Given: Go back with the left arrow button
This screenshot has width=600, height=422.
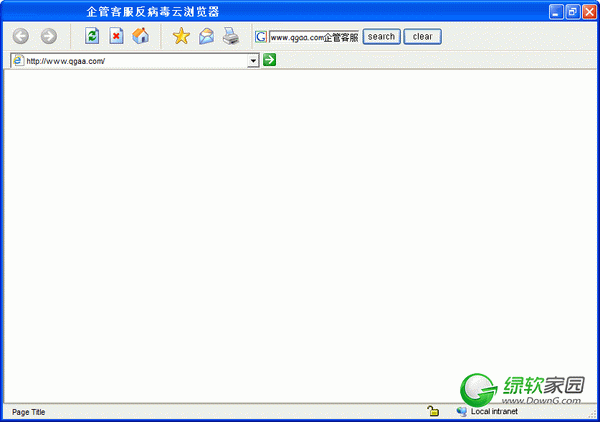Looking at the screenshot, I should [21, 36].
